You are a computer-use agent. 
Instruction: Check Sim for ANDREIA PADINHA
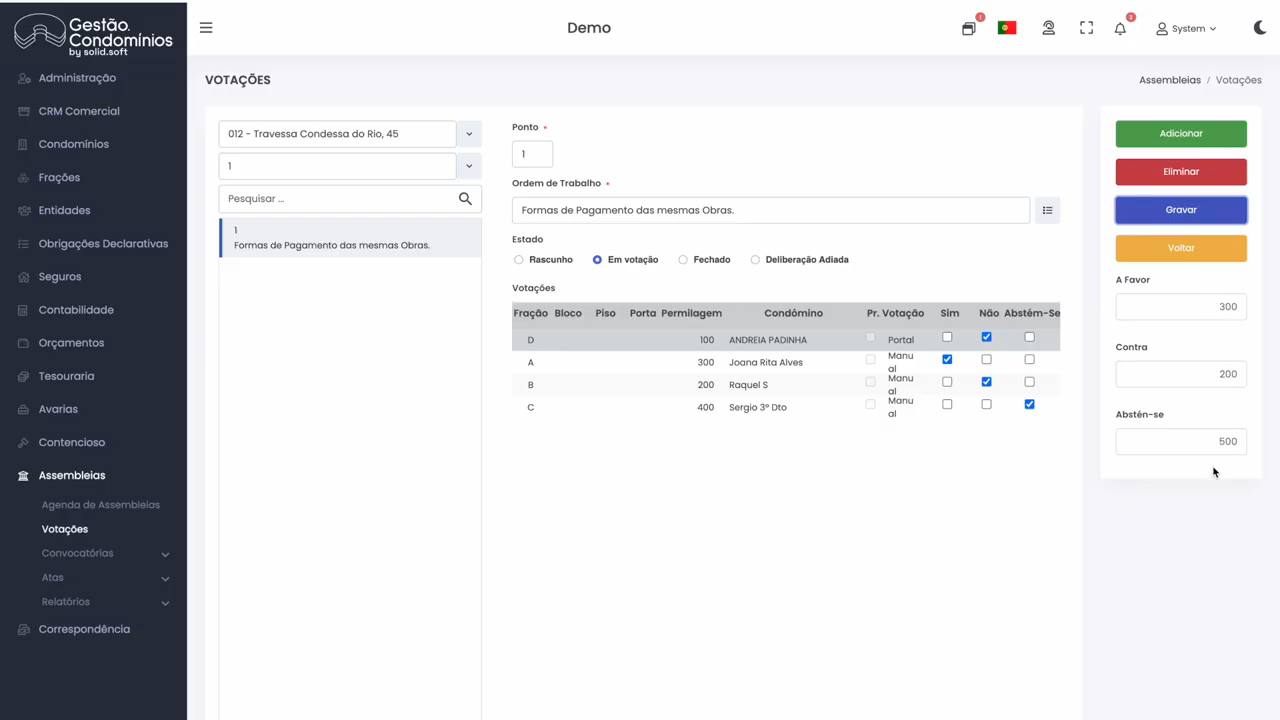[947, 337]
